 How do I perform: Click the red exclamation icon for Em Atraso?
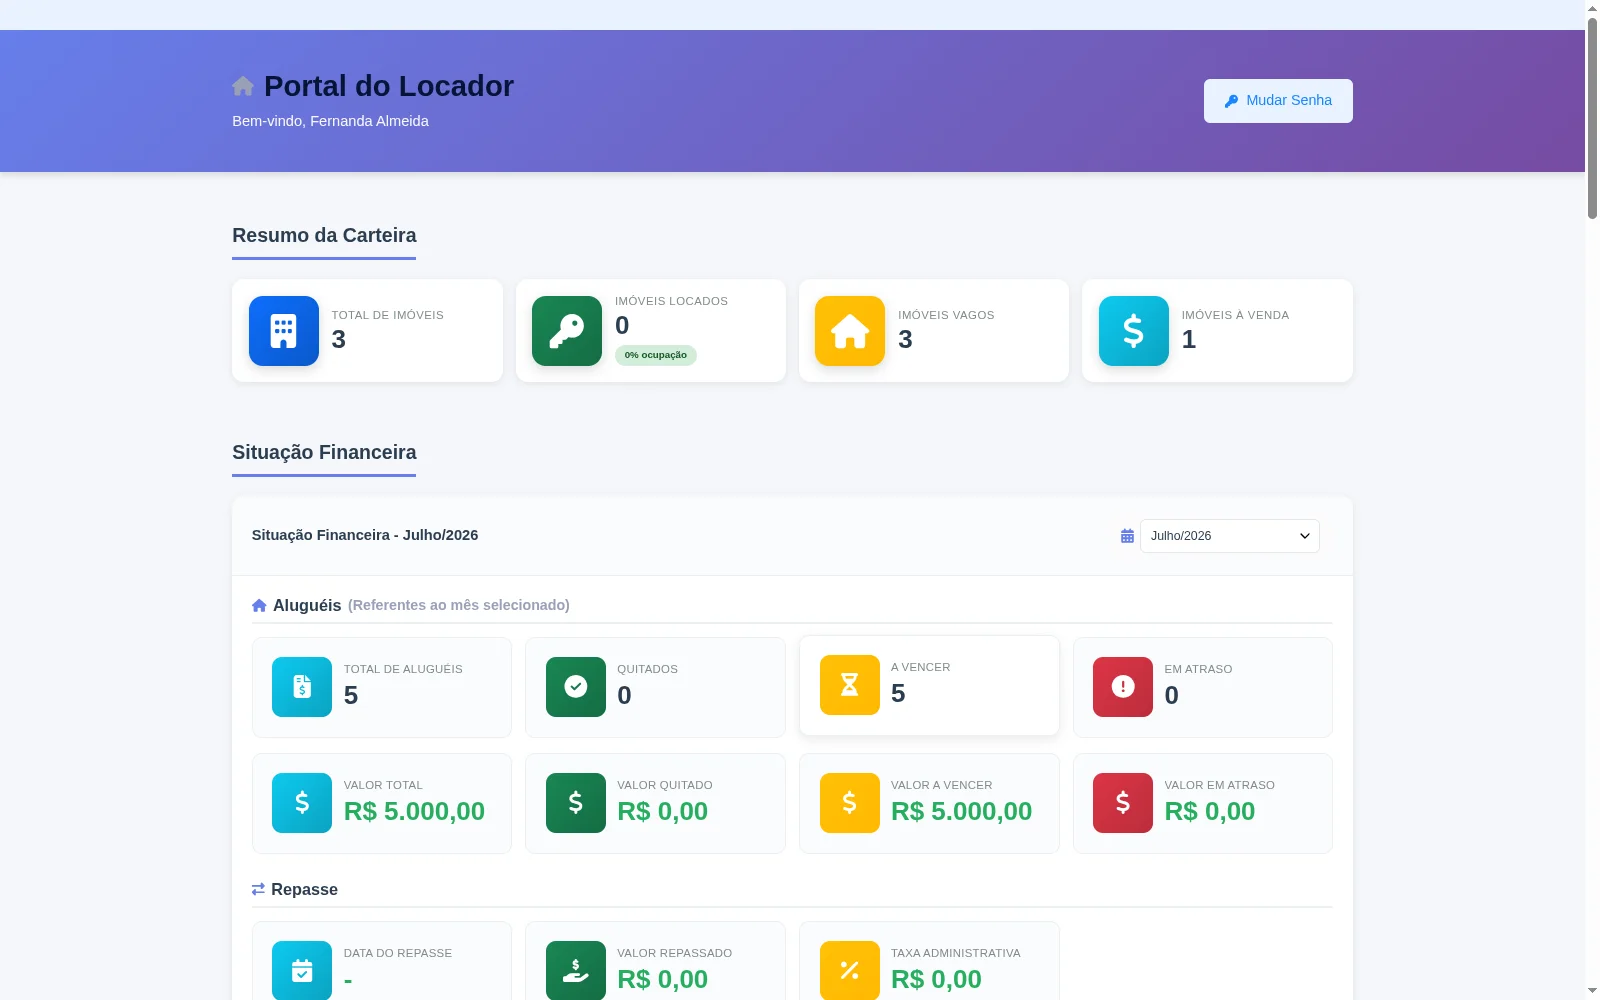[x=1123, y=687]
